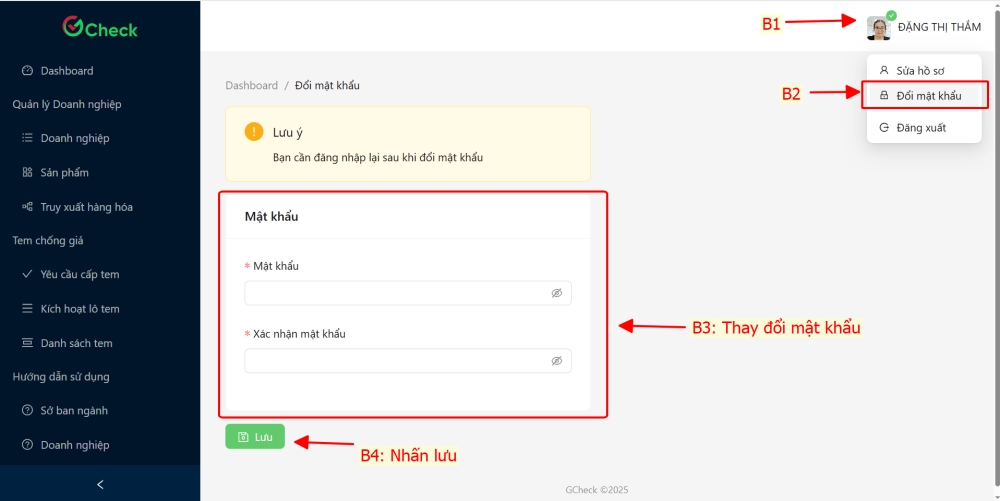Click the logout icon beside Đăng xuất

[884, 127]
